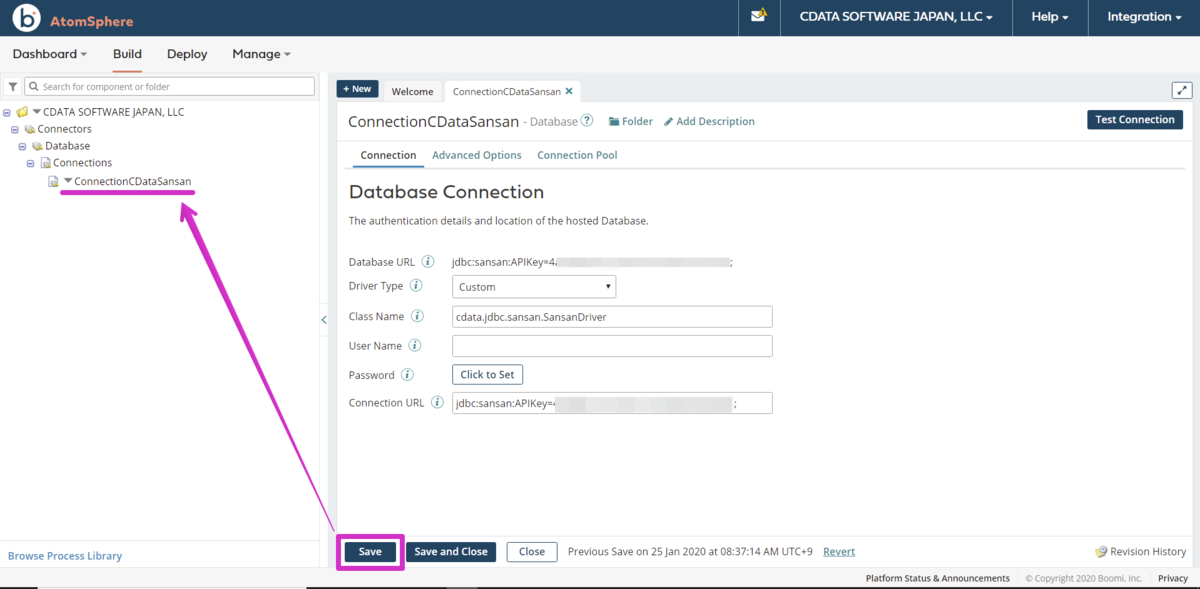Expand the editor with fullscreen icon
The width and height of the screenshot is (1200, 589).
pos(1182,90)
